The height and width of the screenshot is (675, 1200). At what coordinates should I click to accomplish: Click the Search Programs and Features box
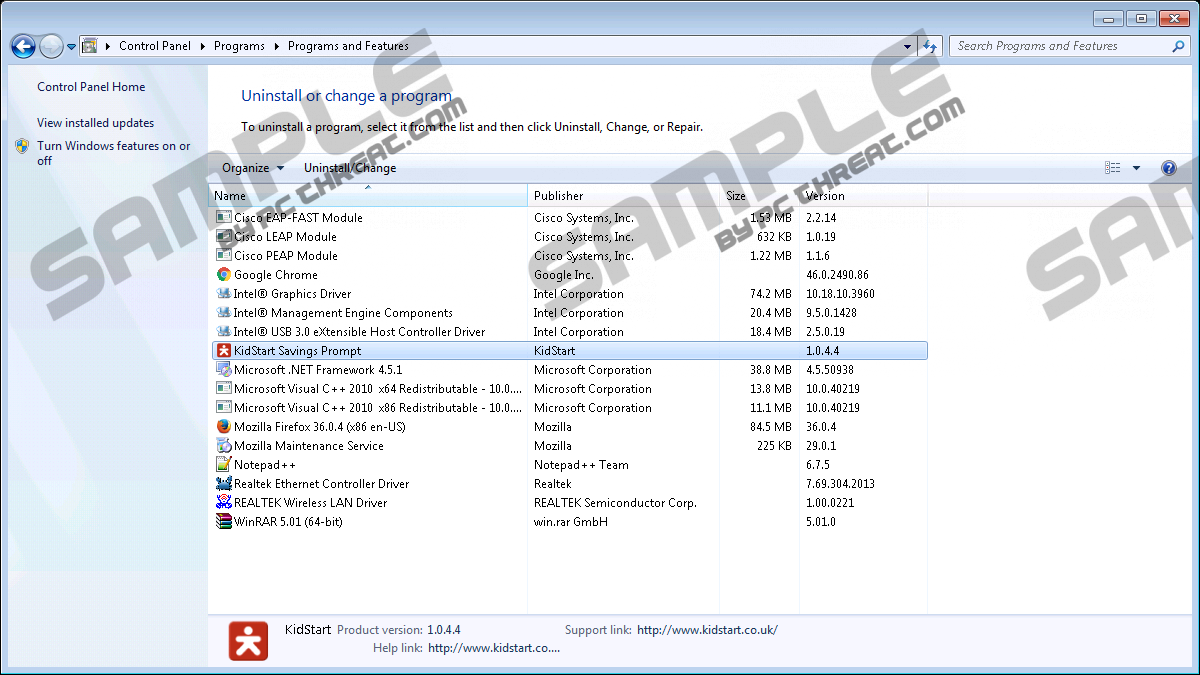click(1060, 46)
